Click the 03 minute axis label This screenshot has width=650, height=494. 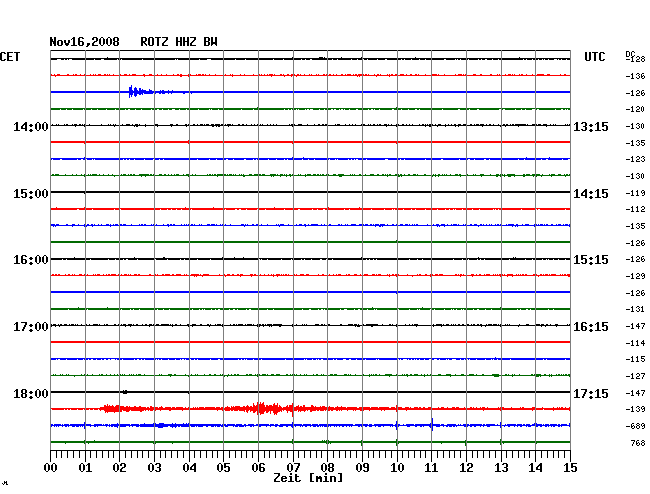tap(154, 468)
